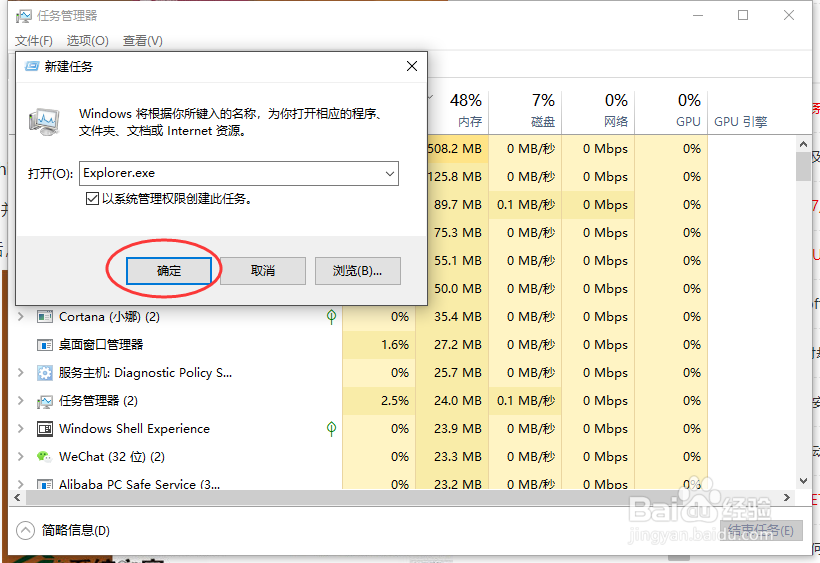Click the 新建任务 dialog title icon

pyautogui.click(x=32, y=66)
